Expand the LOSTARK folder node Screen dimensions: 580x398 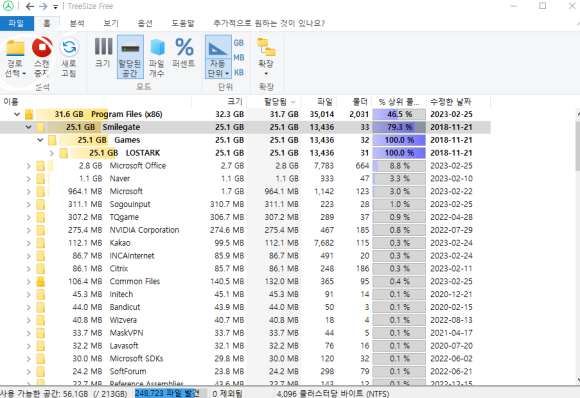[x=52, y=153]
